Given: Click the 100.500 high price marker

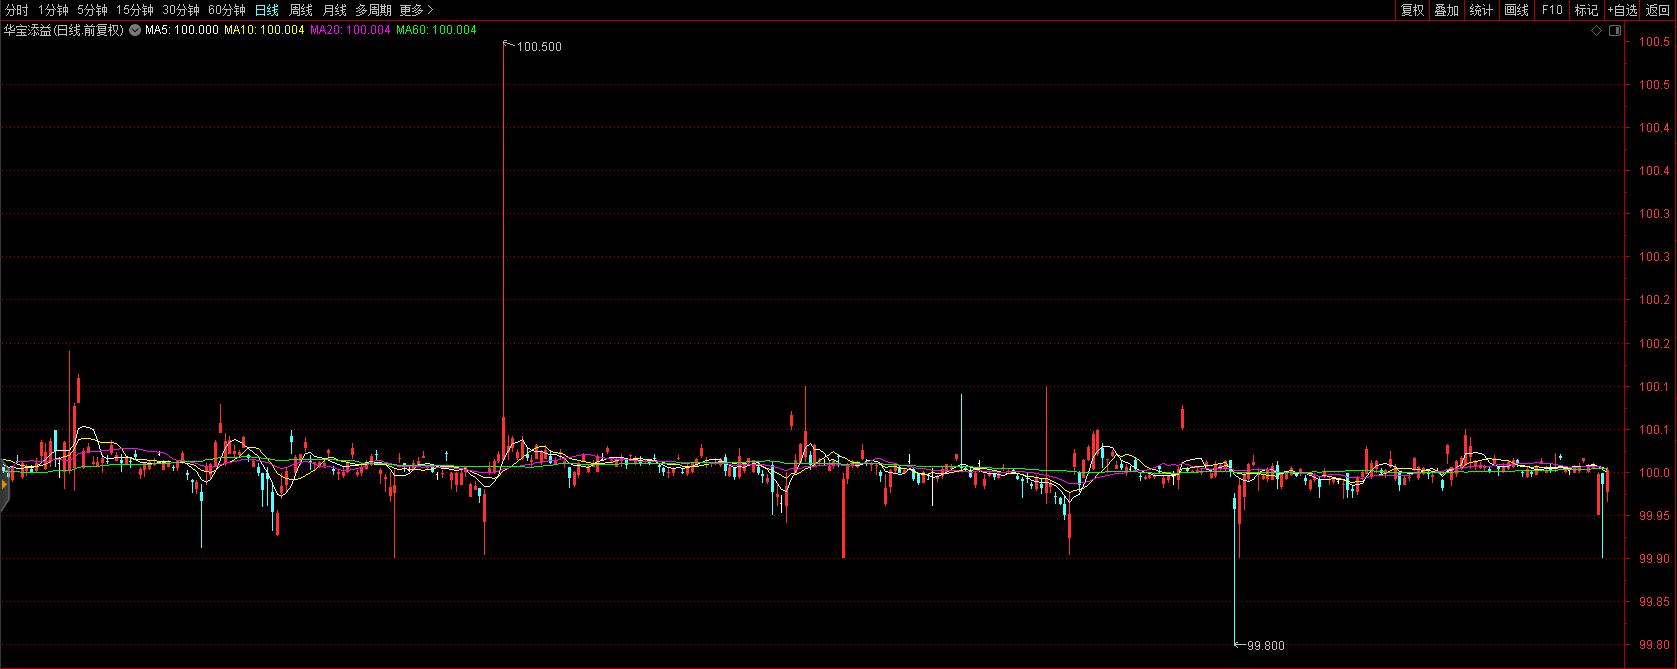Looking at the screenshot, I should pos(539,47).
